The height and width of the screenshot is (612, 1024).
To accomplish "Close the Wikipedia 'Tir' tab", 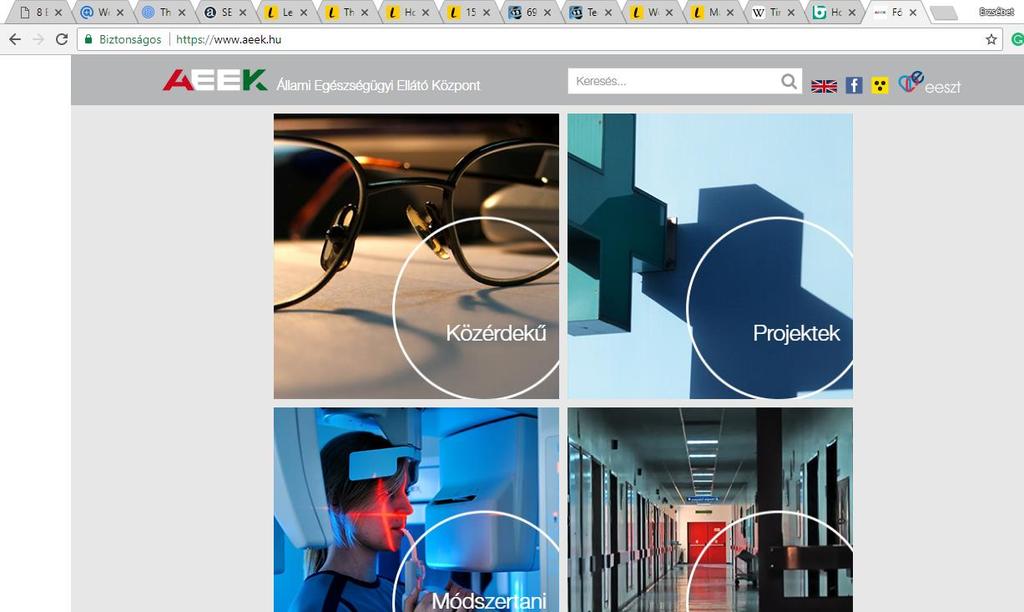I will [791, 12].
